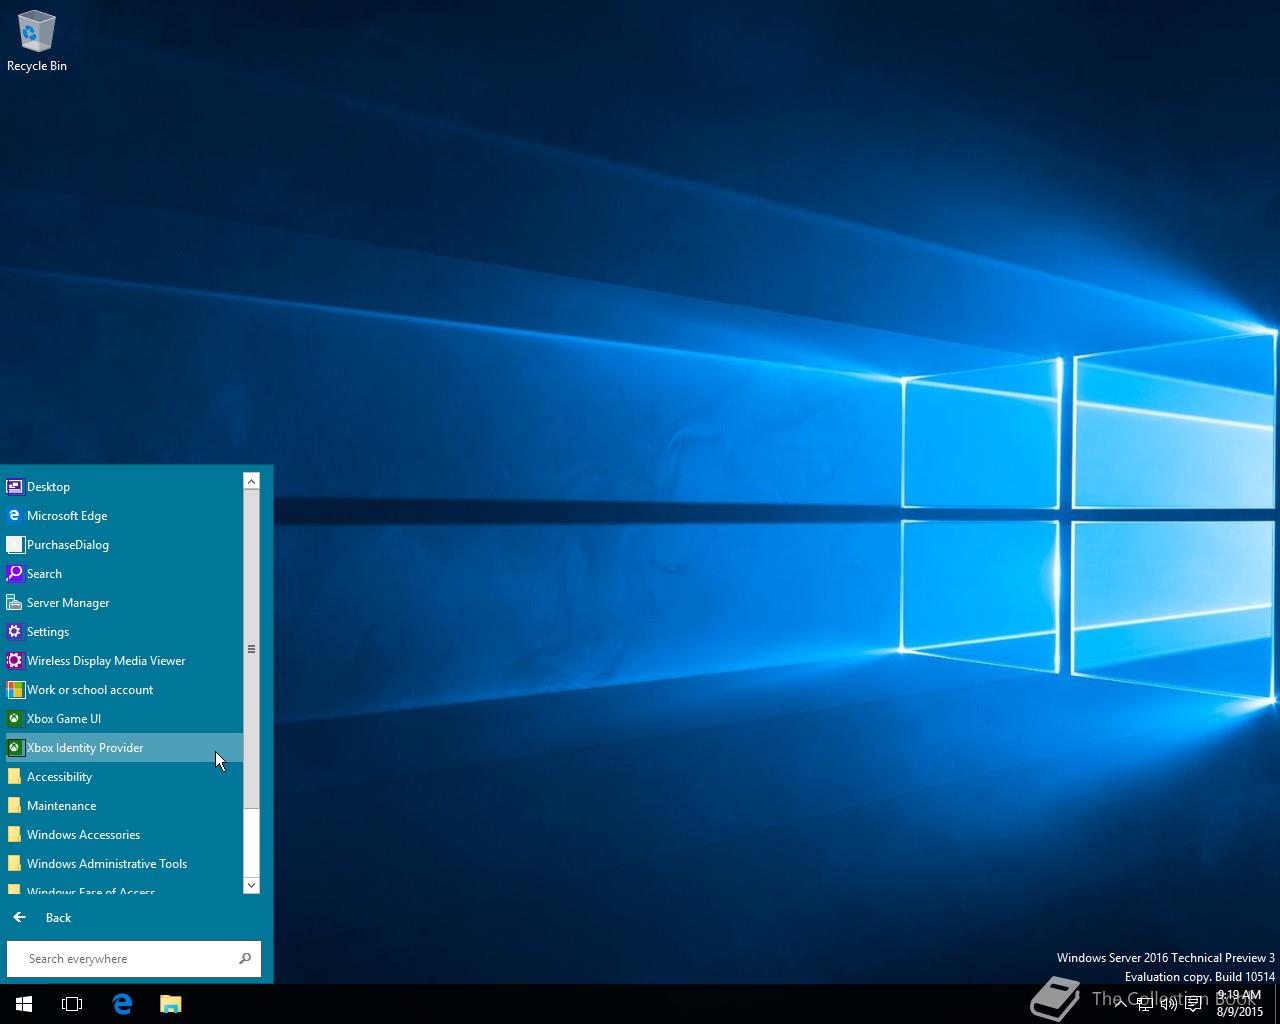Click the Show desktop strip on the taskbar
Screen dimensions: 1280x1024
pyautogui.click(x=1277, y=1004)
